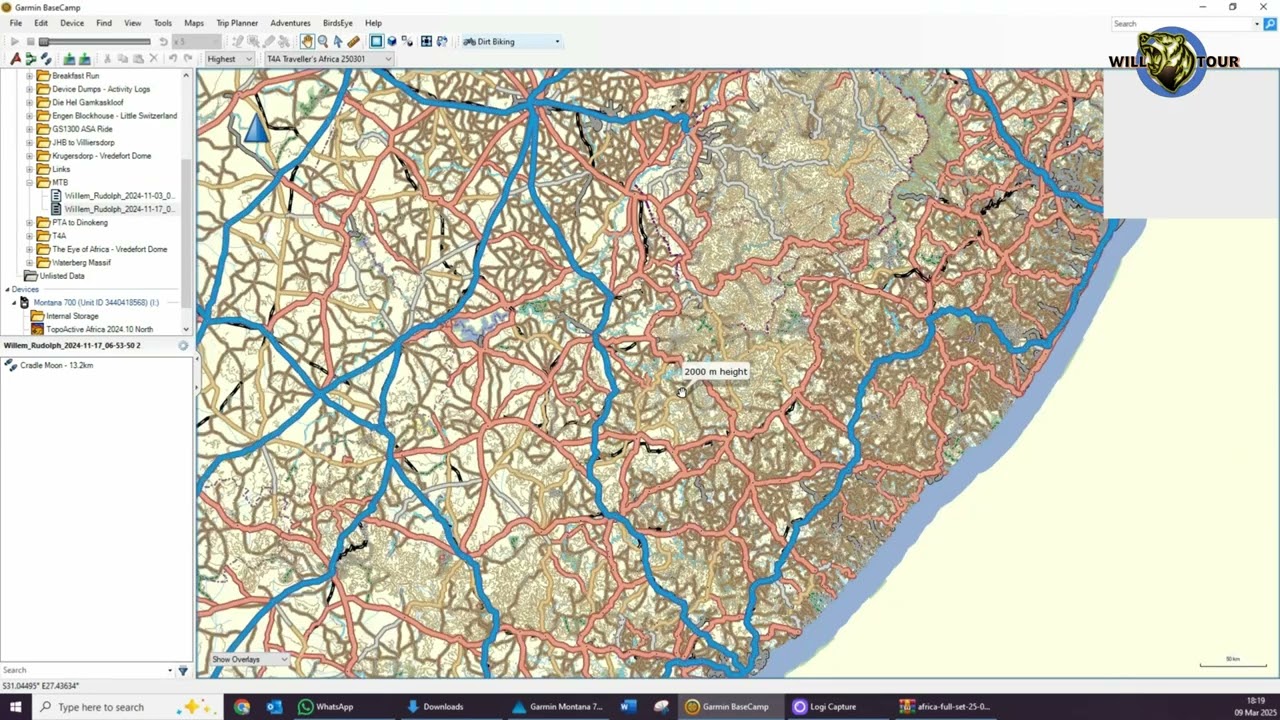Open WhatsApp from the taskbar
The width and height of the screenshot is (1280, 720).
pyautogui.click(x=326, y=707)
